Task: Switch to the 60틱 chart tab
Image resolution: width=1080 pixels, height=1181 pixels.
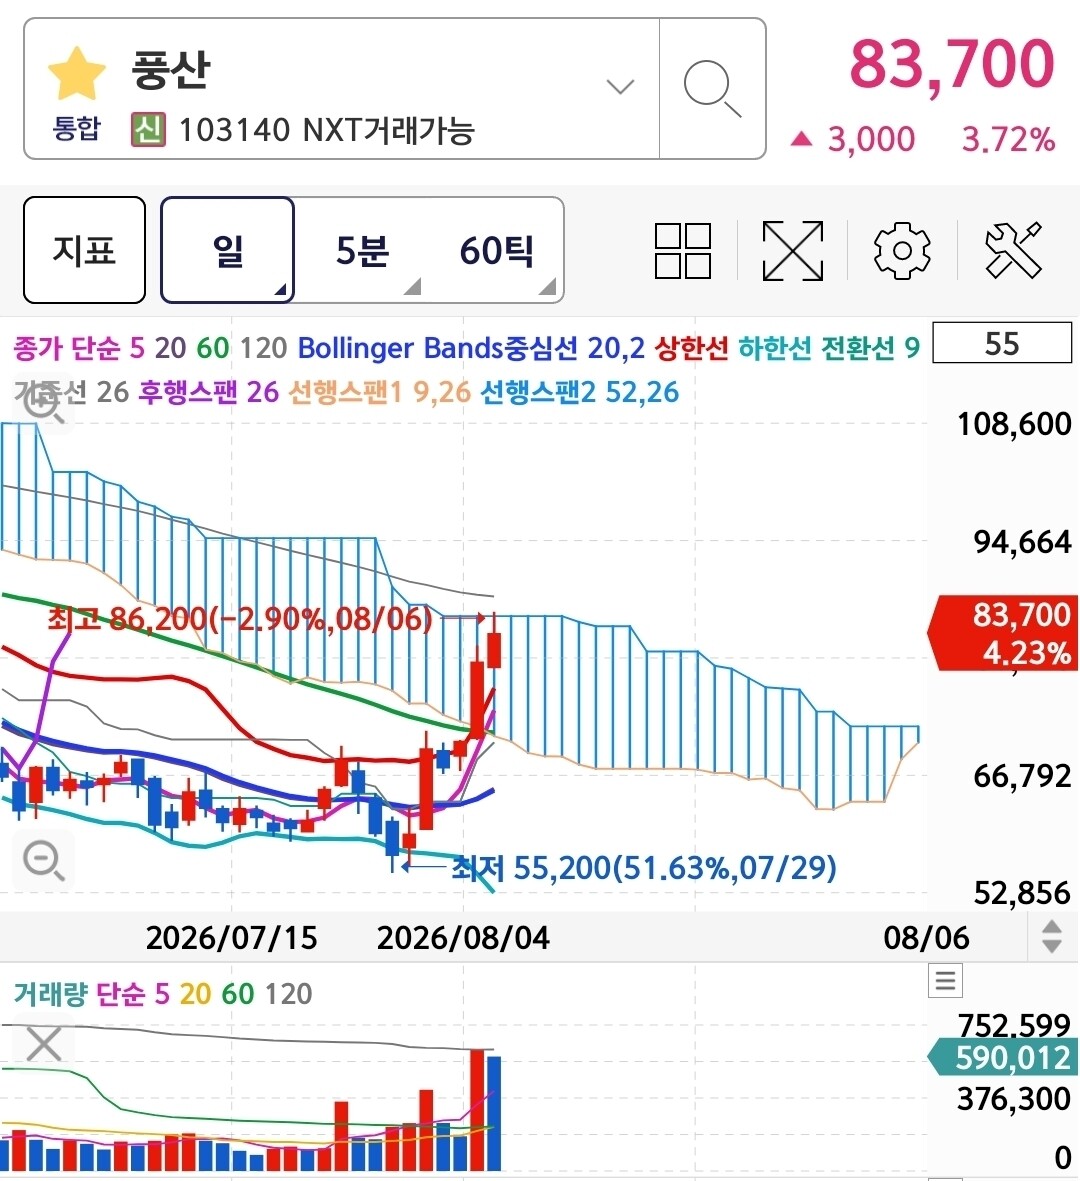Action: pyautogui.click(x=496, y=250)
